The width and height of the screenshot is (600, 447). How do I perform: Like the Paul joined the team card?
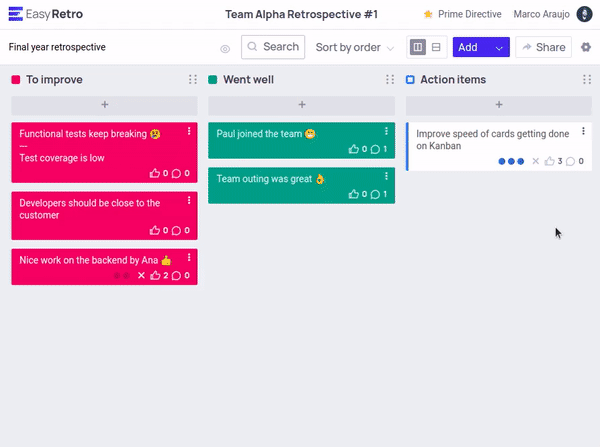coord(354,149)
